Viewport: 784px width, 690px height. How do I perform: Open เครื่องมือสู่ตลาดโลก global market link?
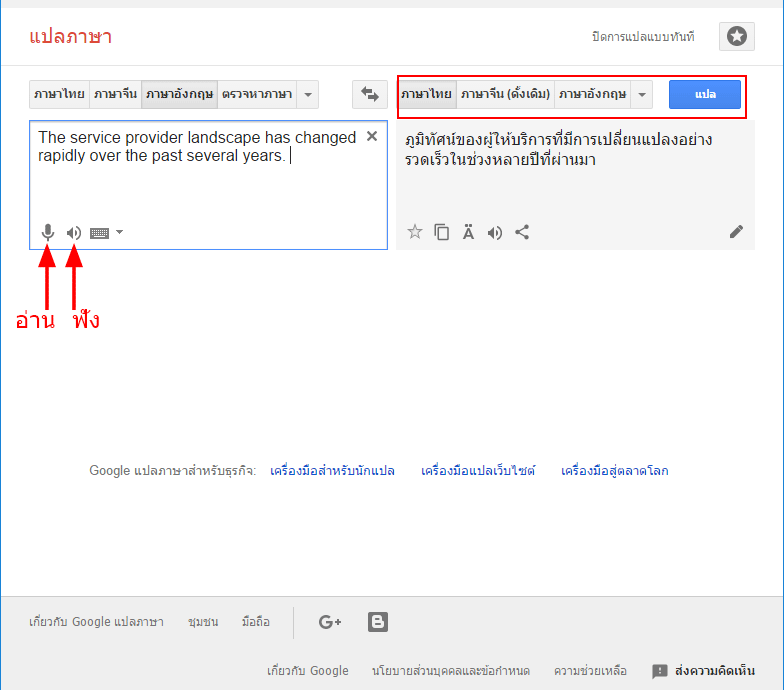(614, 470)
